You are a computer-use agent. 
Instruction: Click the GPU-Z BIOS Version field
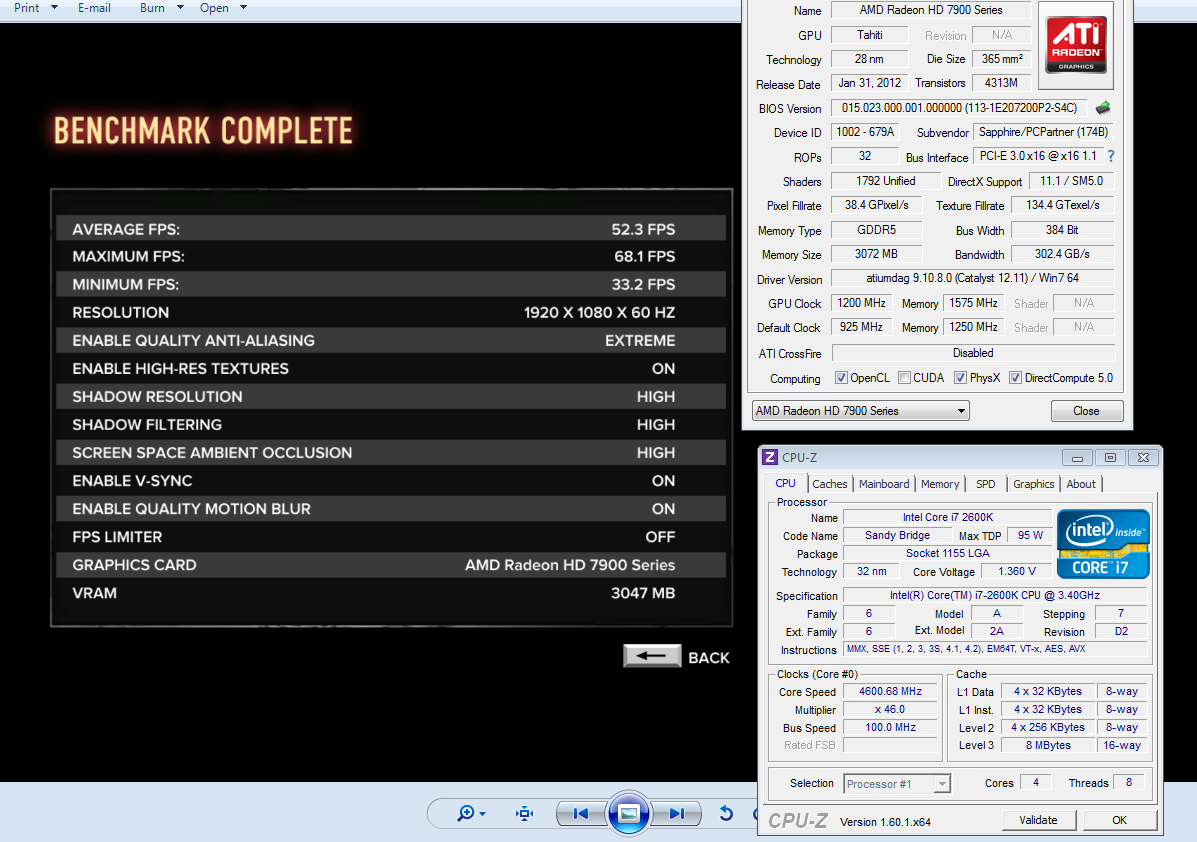[x=960, y=108]
